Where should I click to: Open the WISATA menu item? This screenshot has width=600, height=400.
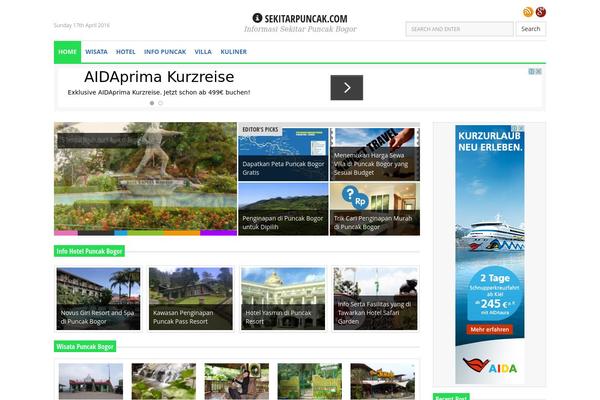tap(96, 52)
